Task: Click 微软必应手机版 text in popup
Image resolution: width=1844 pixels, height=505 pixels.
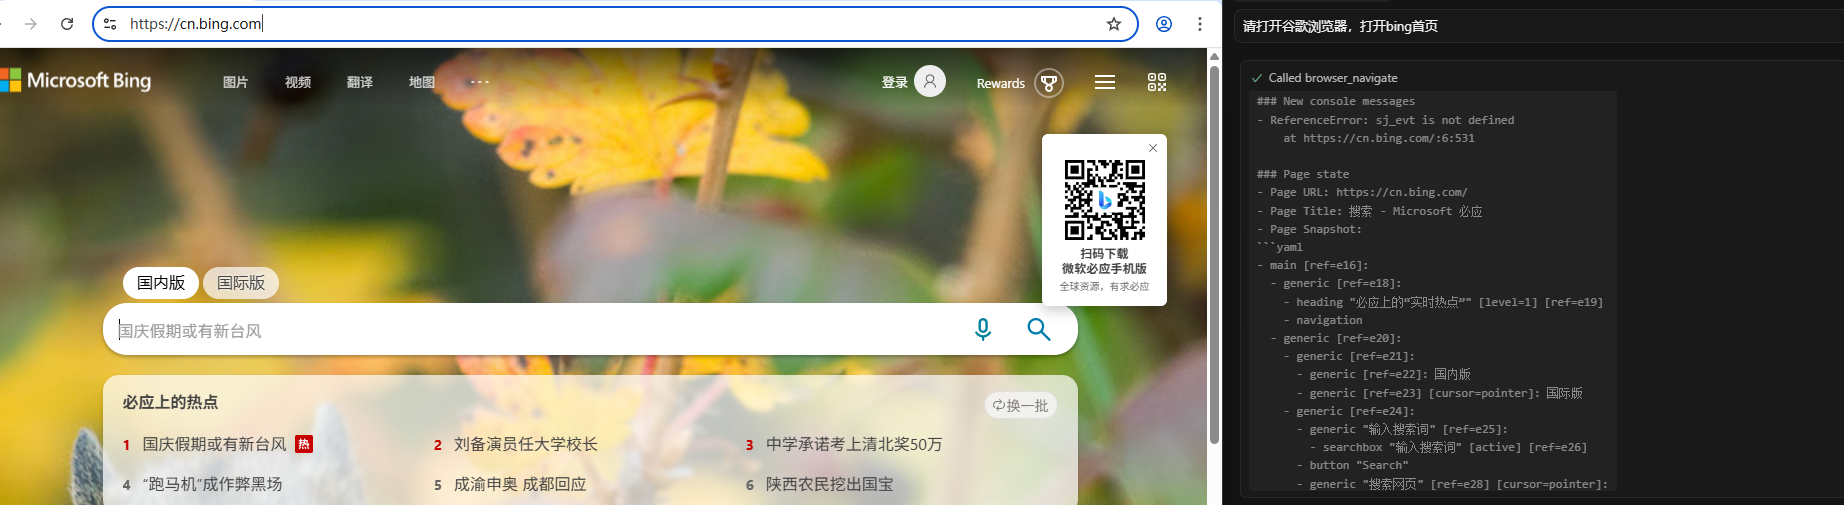Action: coord(1104,269)
